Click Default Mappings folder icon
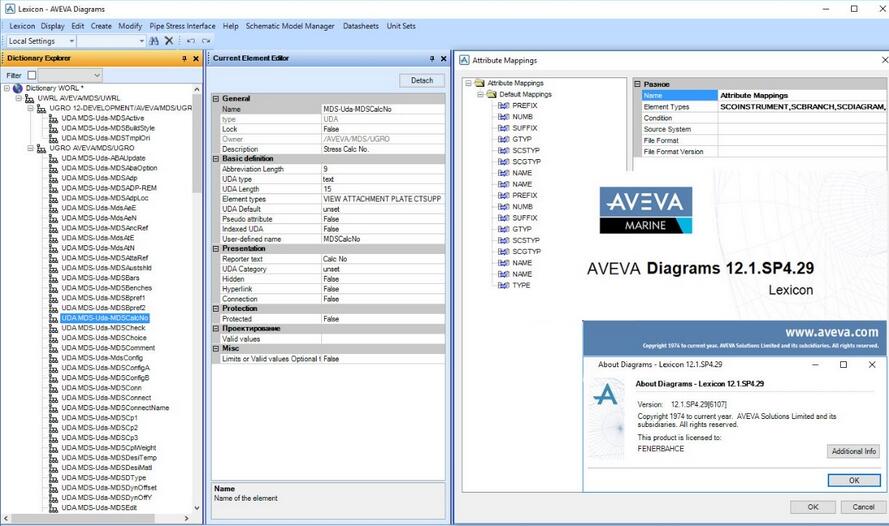 [x=492, y=94]
